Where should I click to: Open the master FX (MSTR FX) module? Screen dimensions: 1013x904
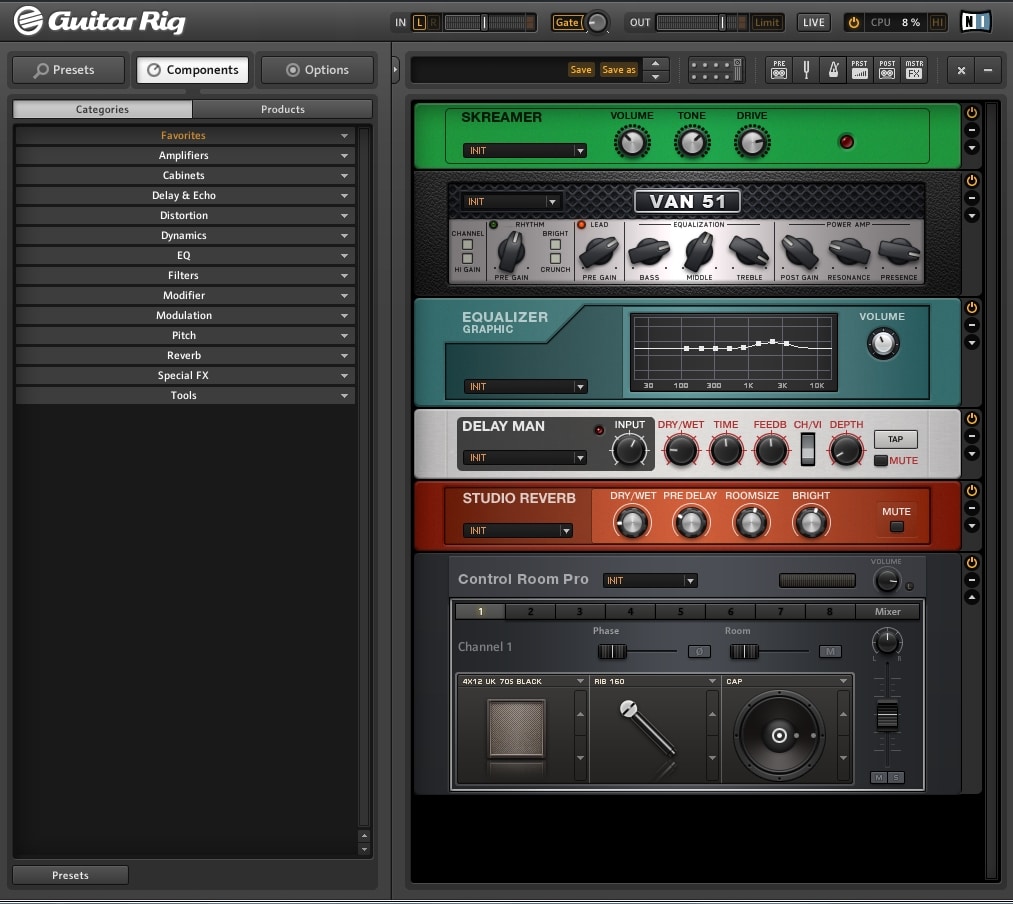[x=914, y=69]
